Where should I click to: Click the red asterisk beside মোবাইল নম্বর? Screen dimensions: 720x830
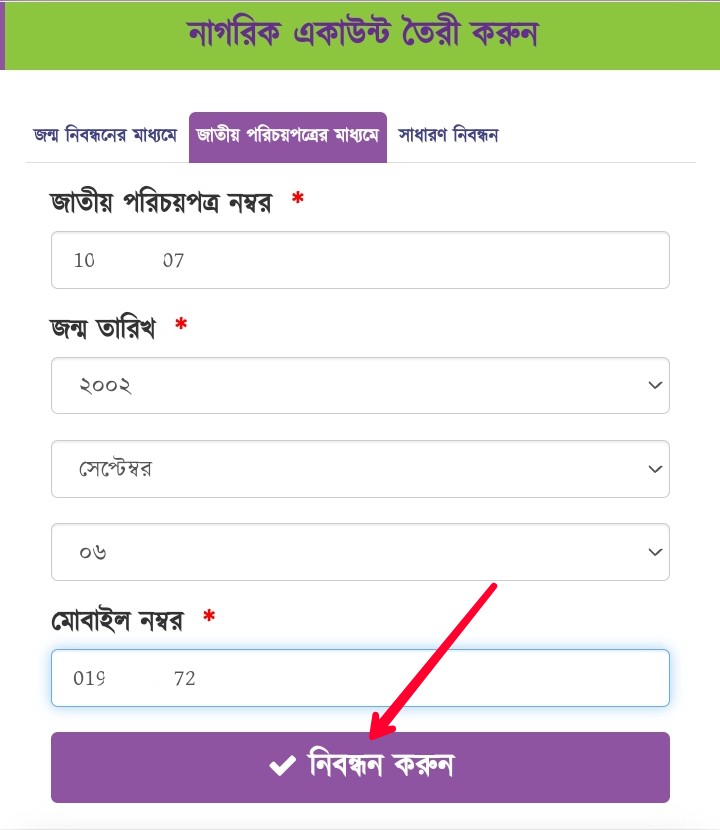pos(209,619)
